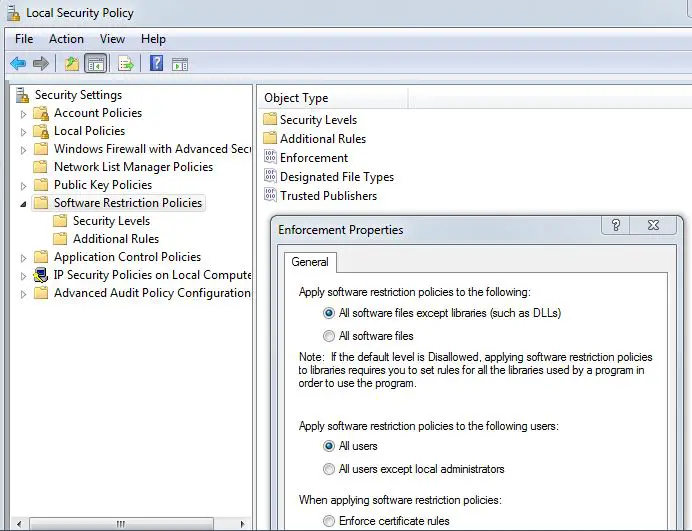Click the Application Control Policies folder icon

pyautogui.click(x=41, y=256)
